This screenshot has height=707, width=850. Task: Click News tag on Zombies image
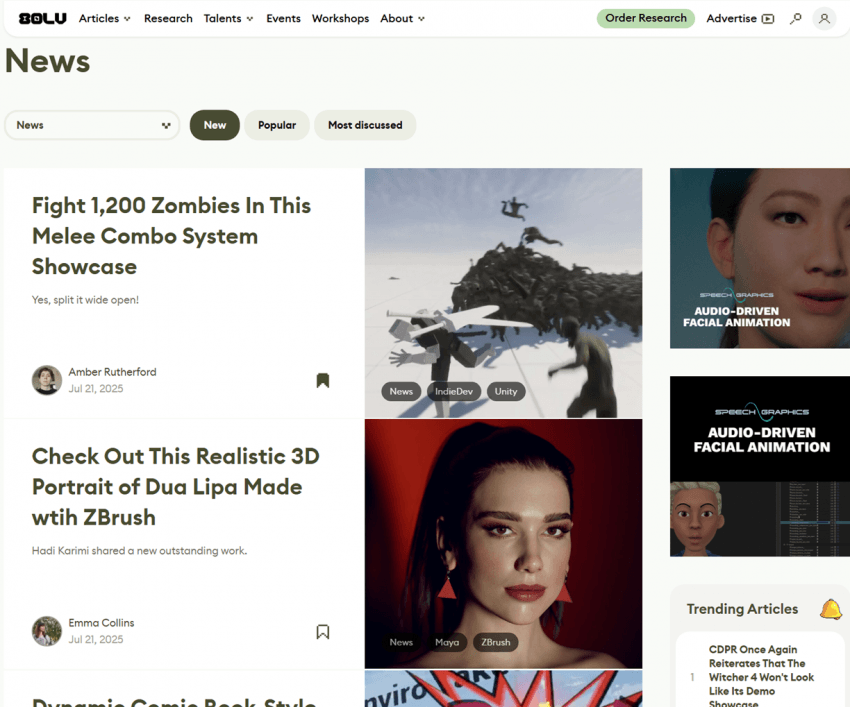click(401, 391)
